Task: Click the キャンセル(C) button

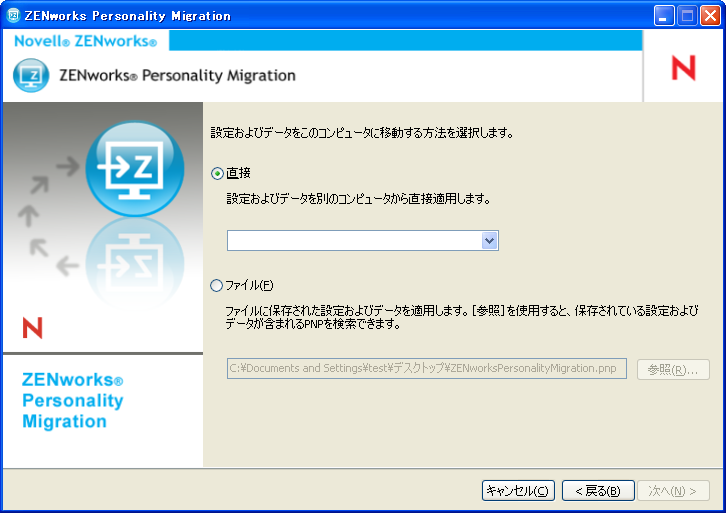Action: [518, 491]
